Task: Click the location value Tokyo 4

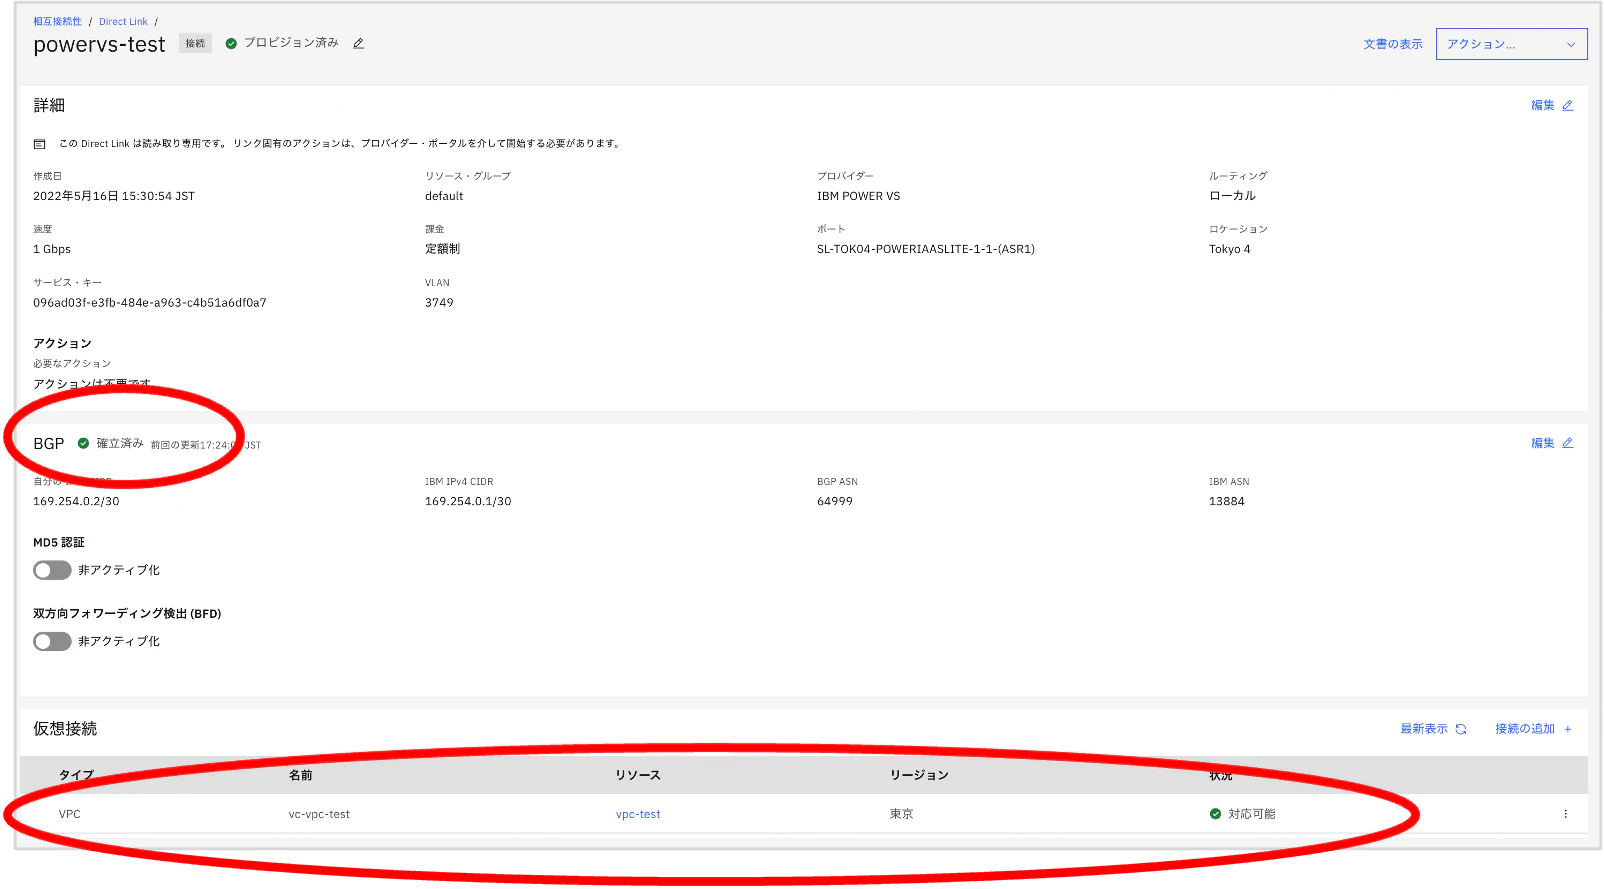Action: [1229, 249]
